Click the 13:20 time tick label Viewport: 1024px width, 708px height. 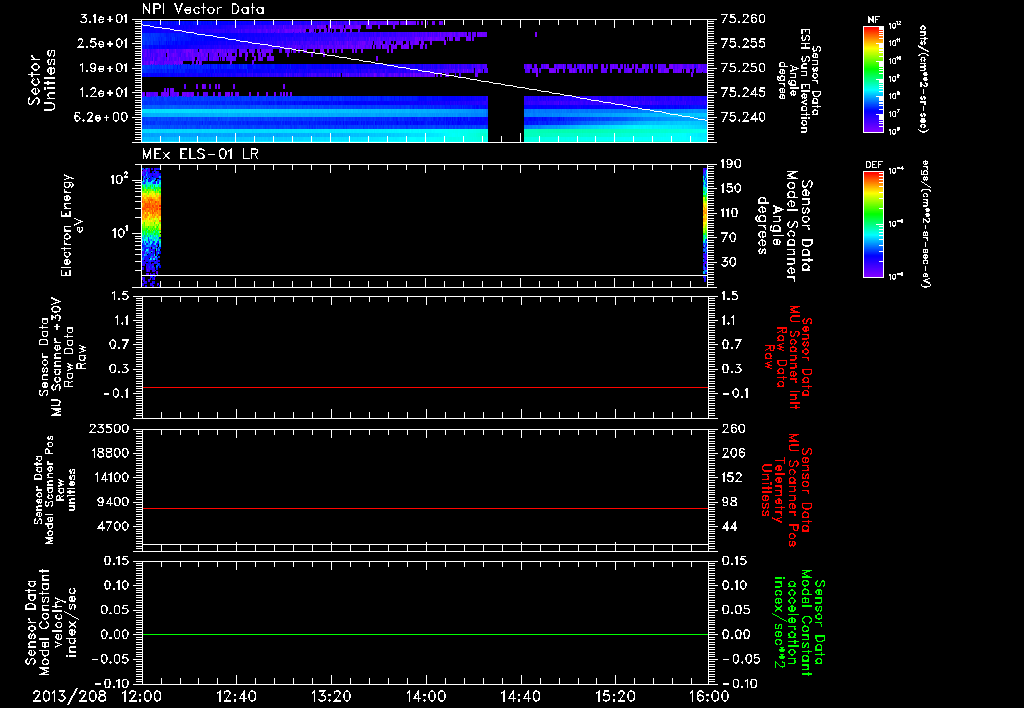[331, 696]
